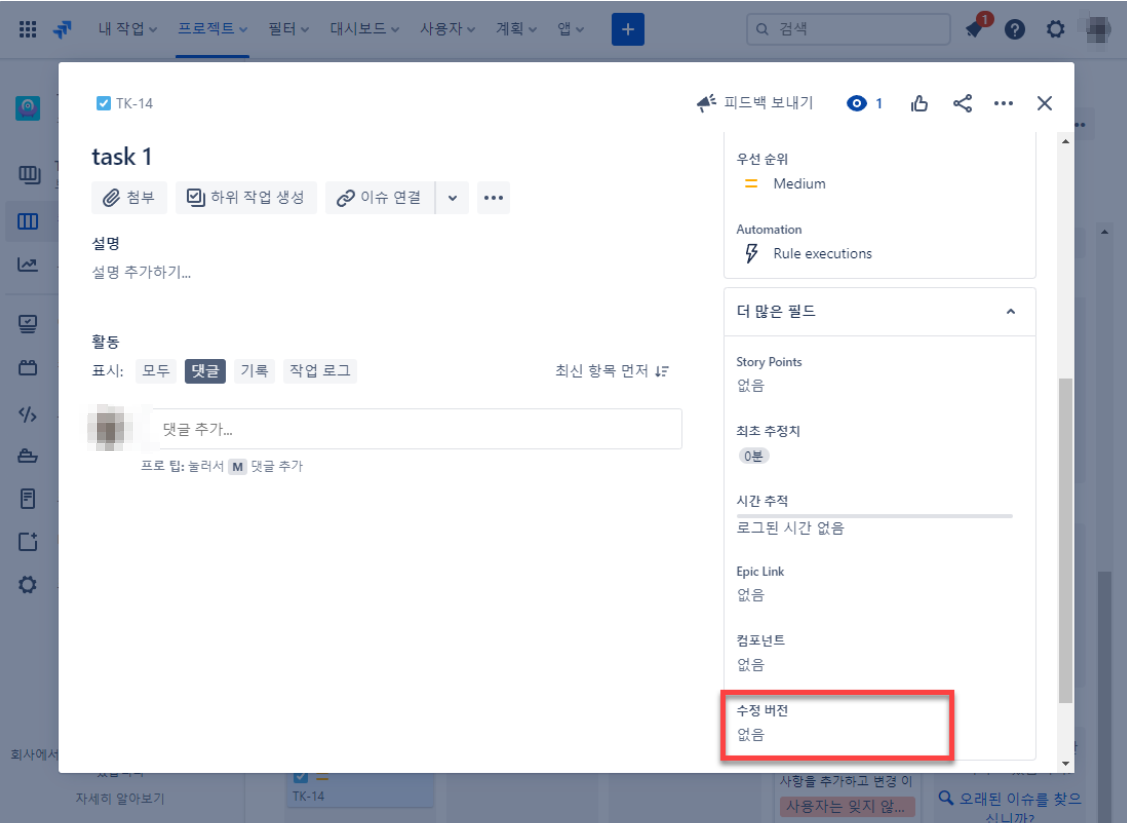Screen dimensions: 1127x823
Task: Close the TK-14 issue dialog
Action: [x=1044, y=104]
